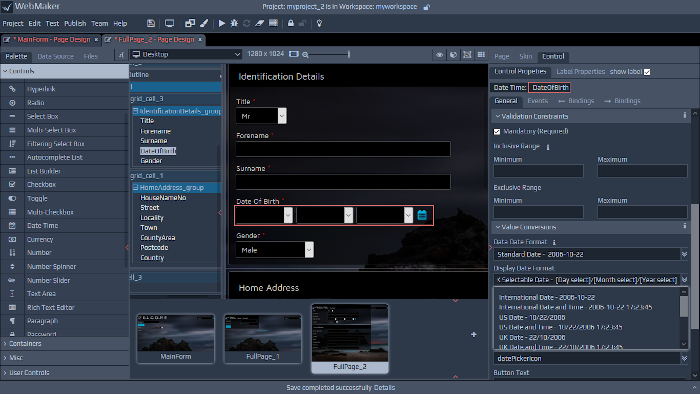
Task: Click the Hyperlink control icon in palette
Action: click(x=12, y=89)
